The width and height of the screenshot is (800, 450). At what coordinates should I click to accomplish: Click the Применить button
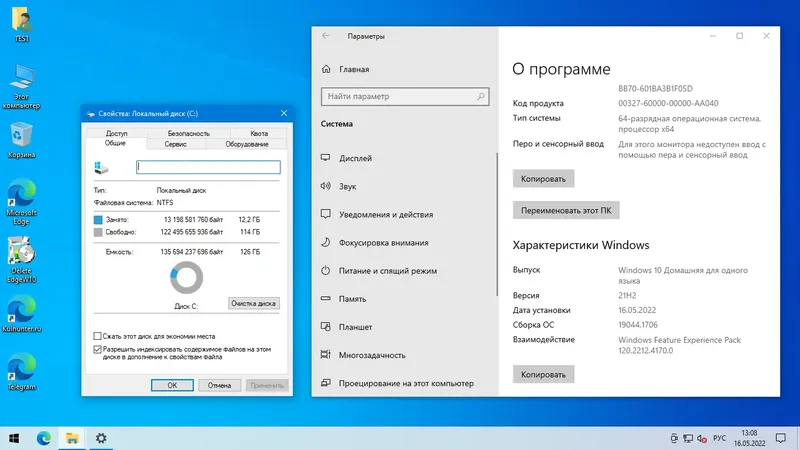pyautogui.click(x=267, y=385)
